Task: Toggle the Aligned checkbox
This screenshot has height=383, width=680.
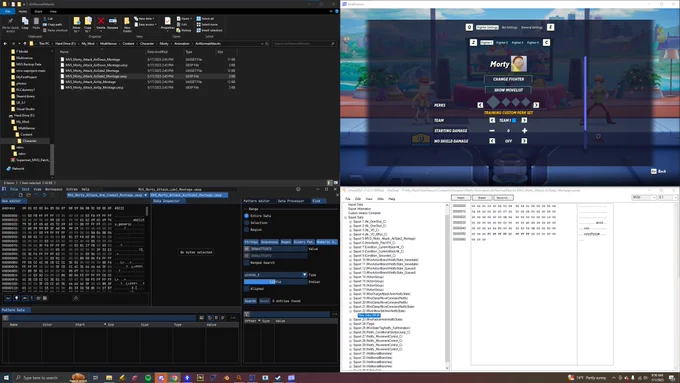Action: click(x=246, y=288)
